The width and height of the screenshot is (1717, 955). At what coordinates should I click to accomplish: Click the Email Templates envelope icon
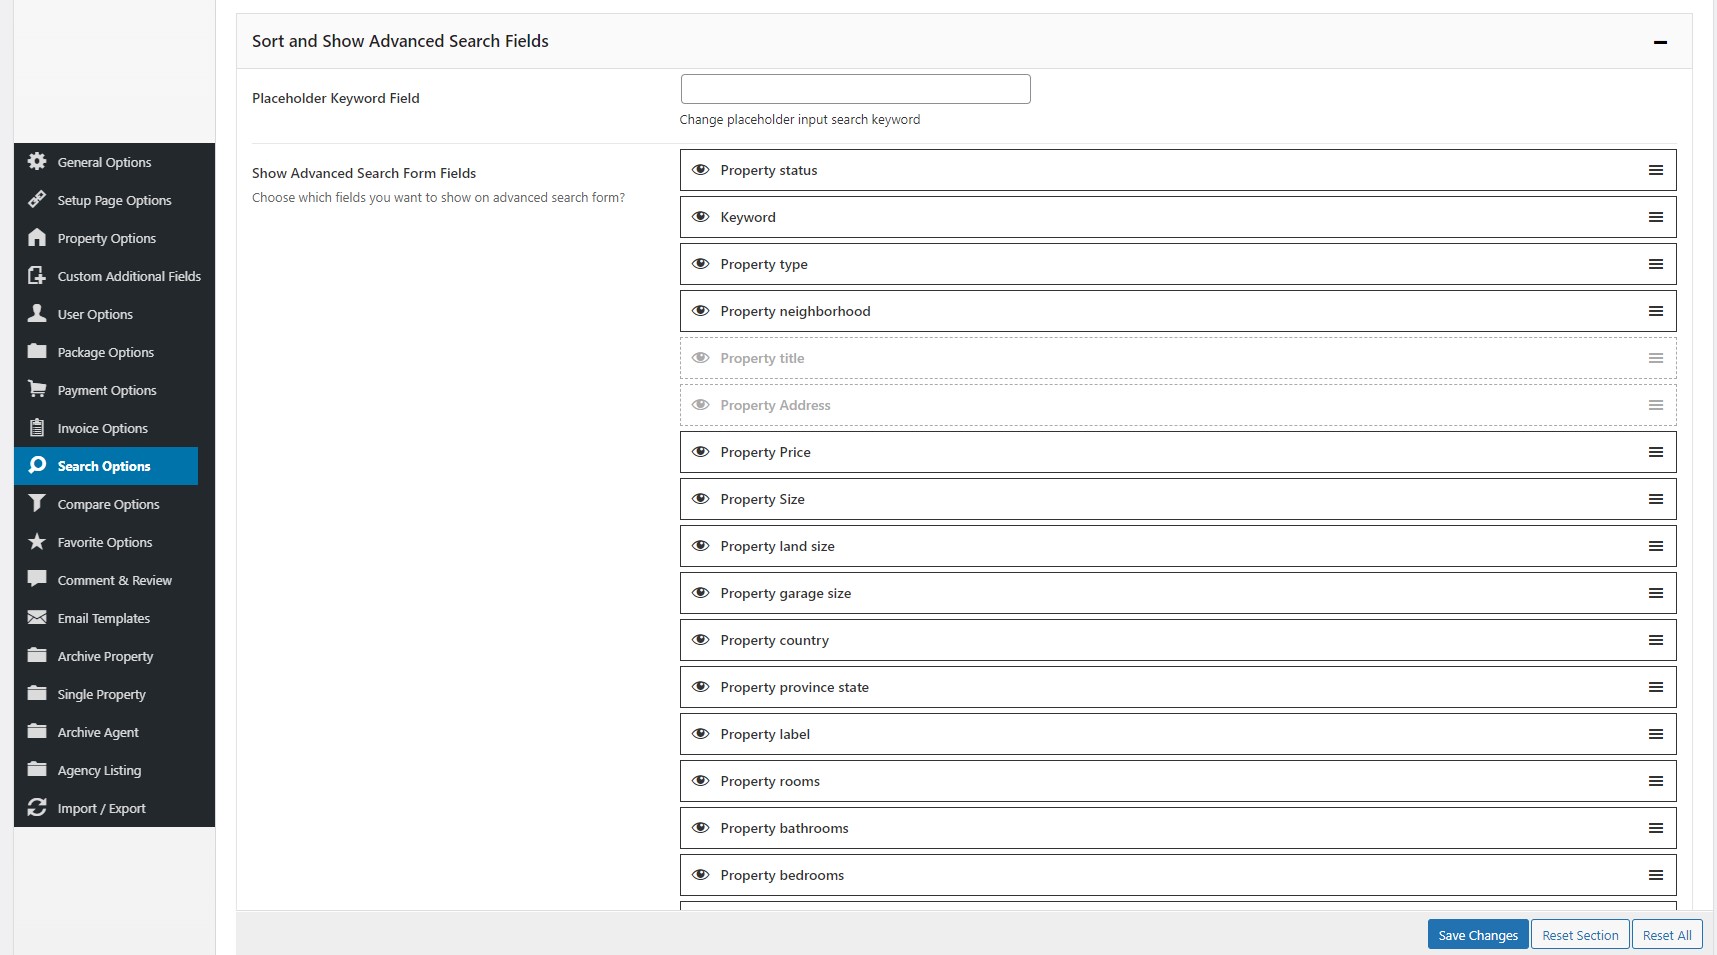pyautogui.click(x=37, y=617)
